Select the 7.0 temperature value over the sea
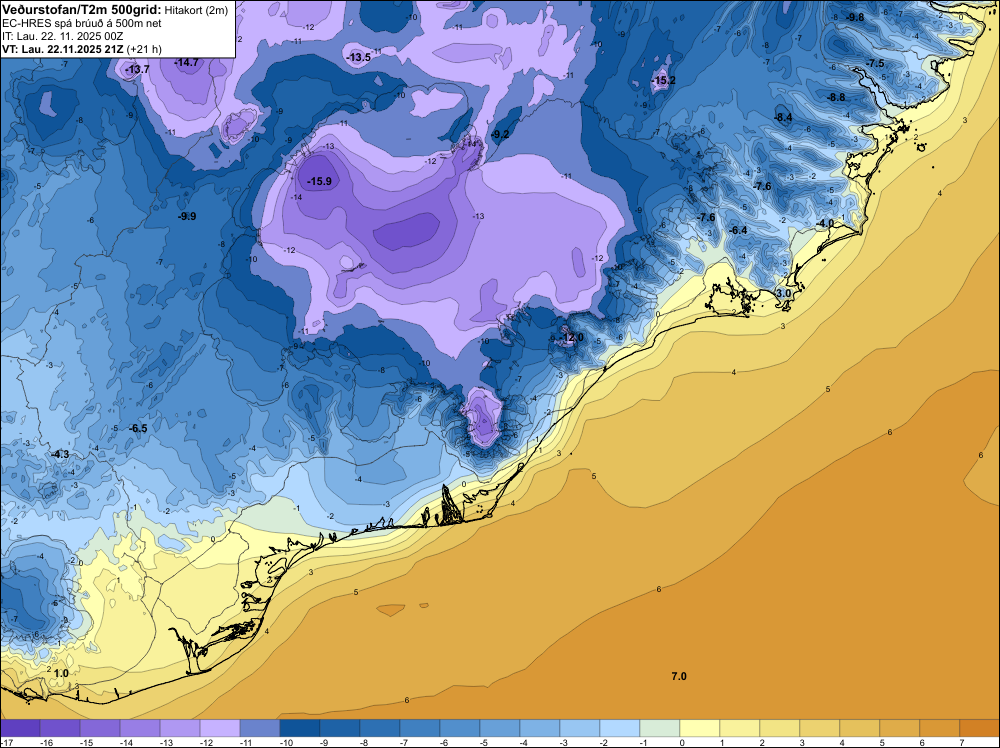This screenshot has height=748, width=1000. pyautogui.click(x=679, y=676)
